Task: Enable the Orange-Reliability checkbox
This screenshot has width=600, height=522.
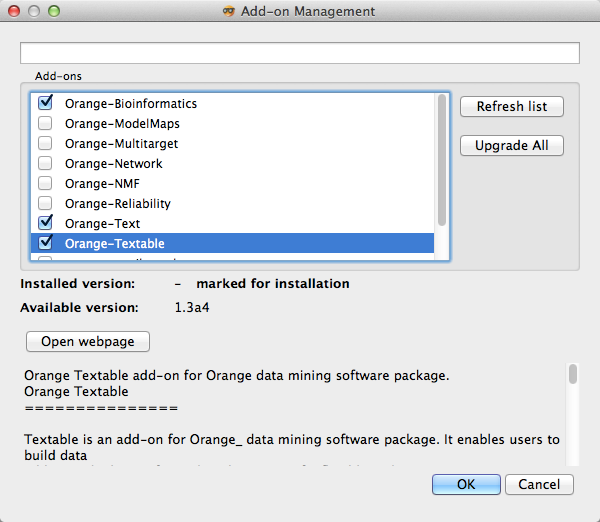Action: (x=45, y=203)
